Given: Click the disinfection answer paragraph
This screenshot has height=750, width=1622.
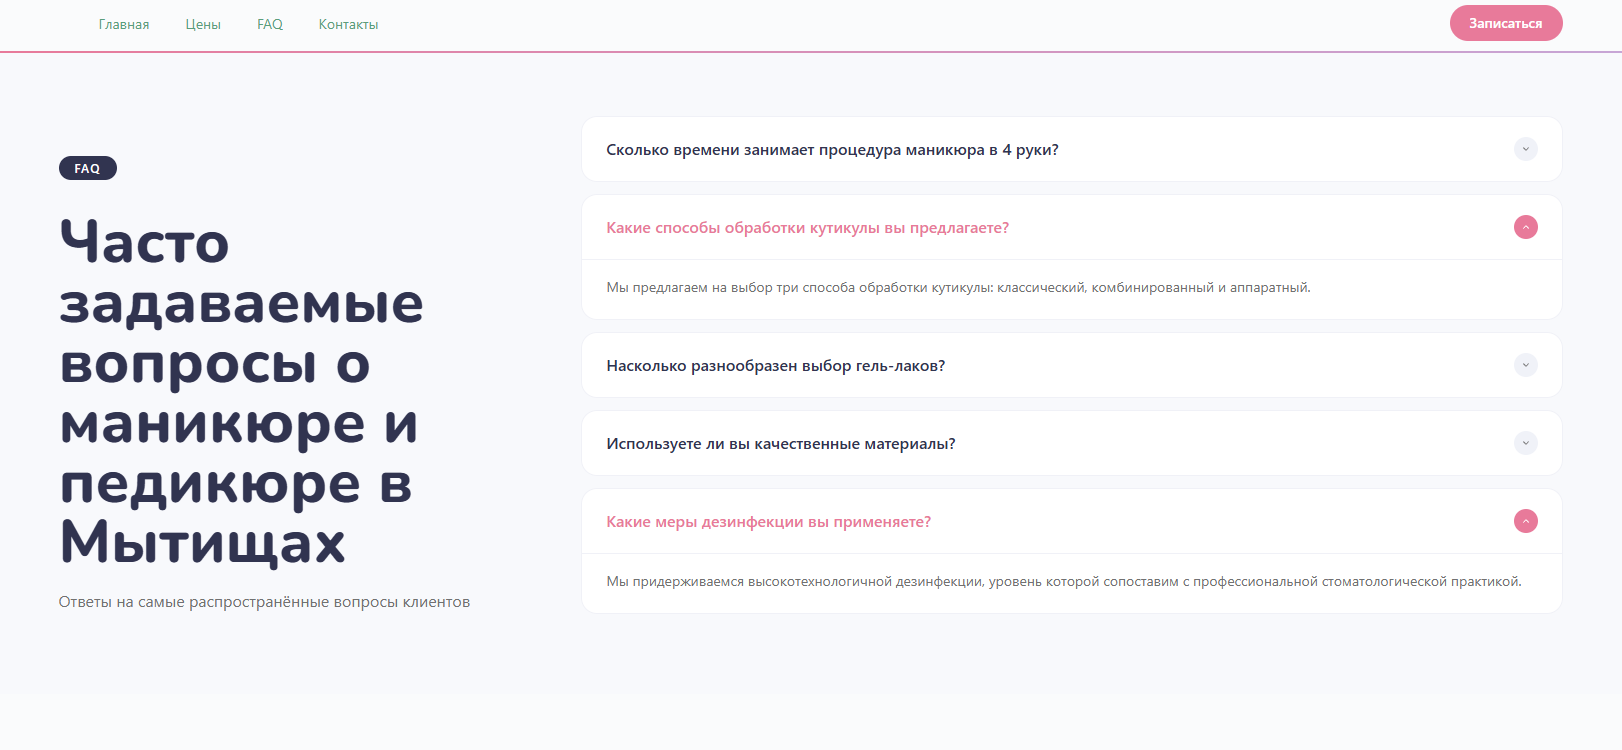Looking at the screenshot, I should (x=1063, y=582).
